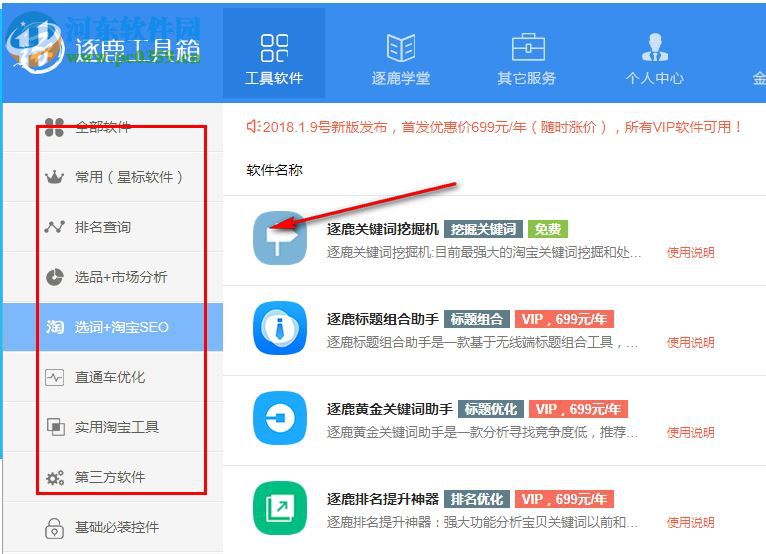Viewport: 766px width, 554px height.
Task: Launch the 逐鹿黄金关键词助手 icon
Action: 280,418
